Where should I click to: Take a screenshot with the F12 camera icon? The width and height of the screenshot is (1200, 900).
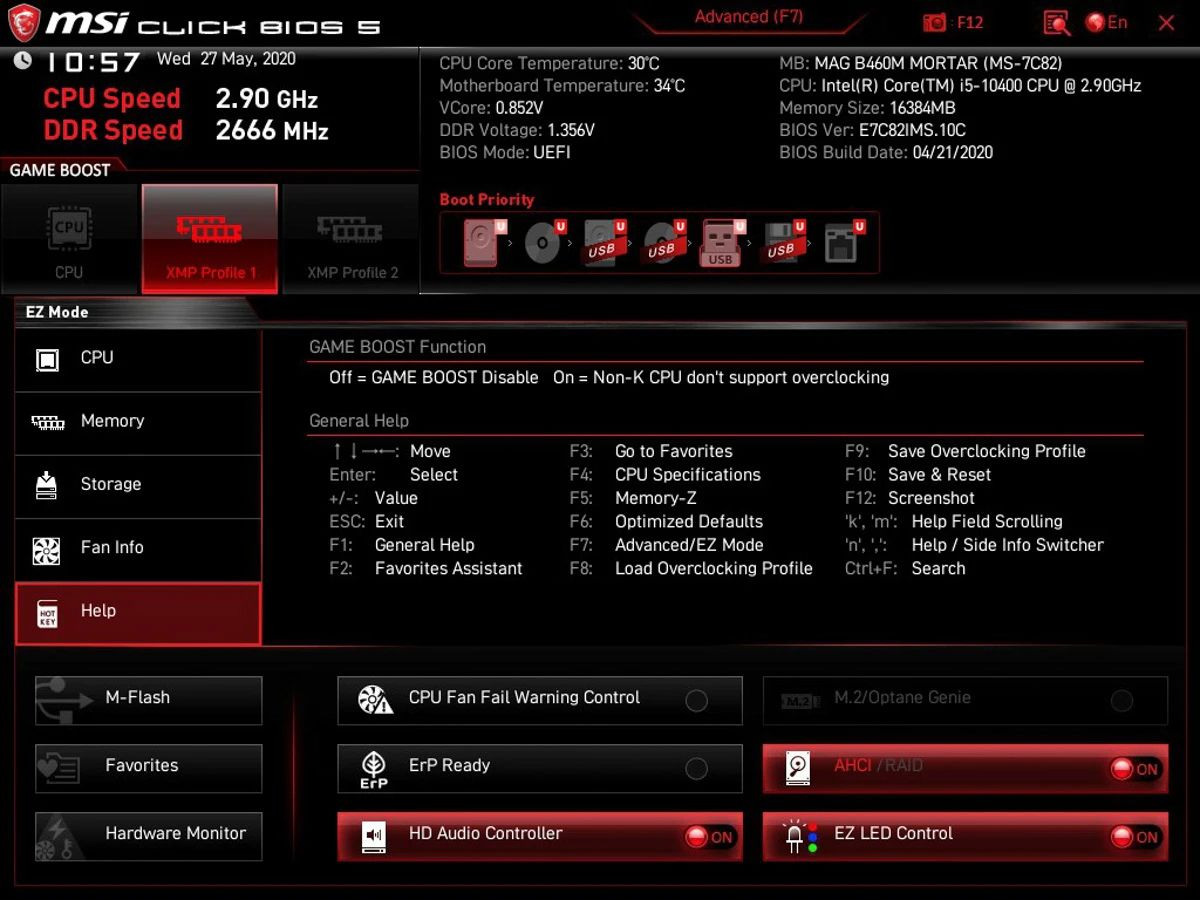[935, 23]
